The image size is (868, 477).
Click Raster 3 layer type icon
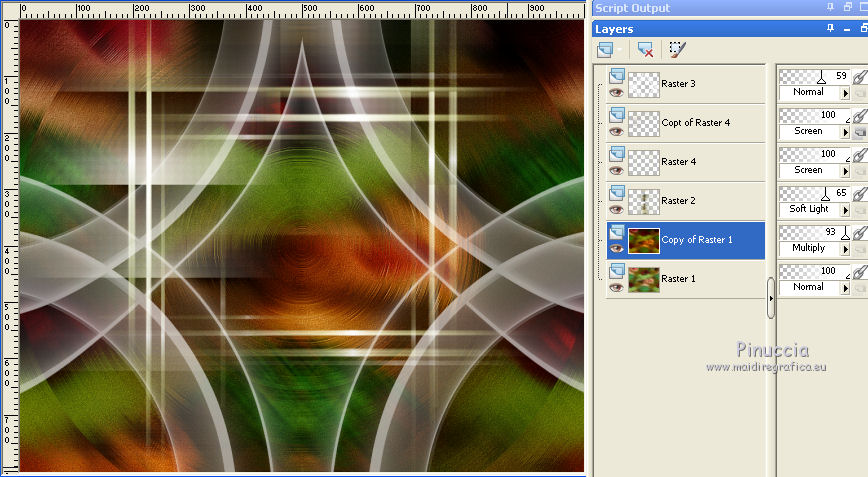click(x=617, y=76)
